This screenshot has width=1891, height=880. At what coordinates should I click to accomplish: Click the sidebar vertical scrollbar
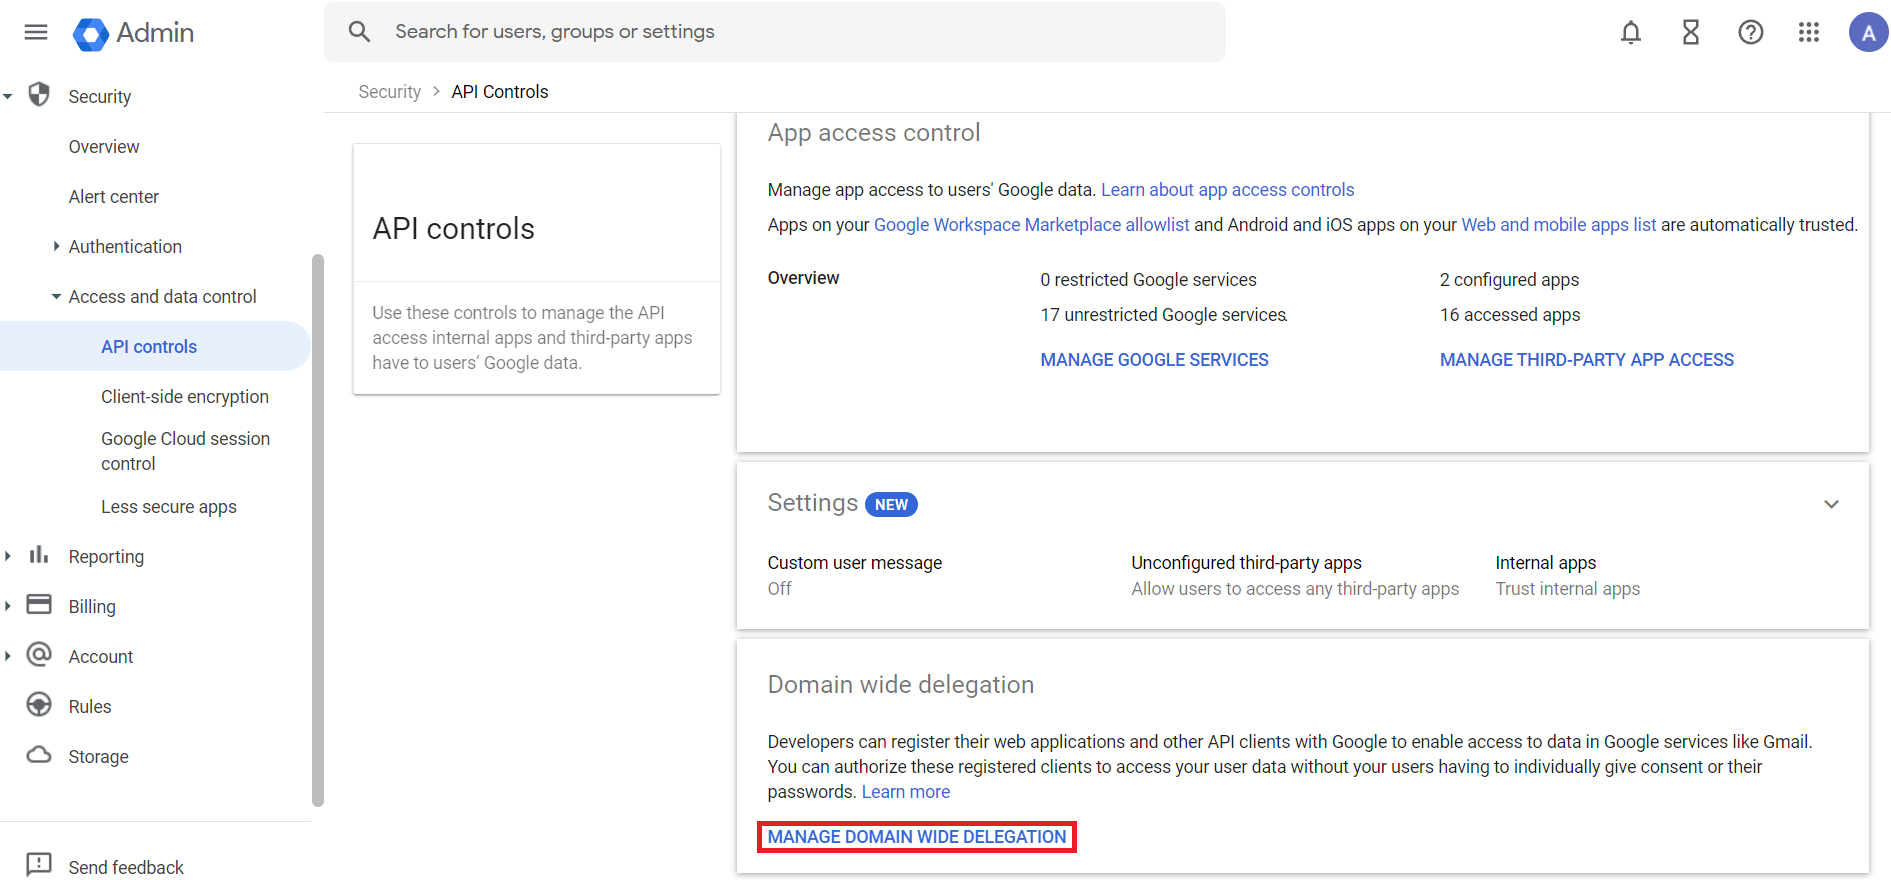point(318,530)
